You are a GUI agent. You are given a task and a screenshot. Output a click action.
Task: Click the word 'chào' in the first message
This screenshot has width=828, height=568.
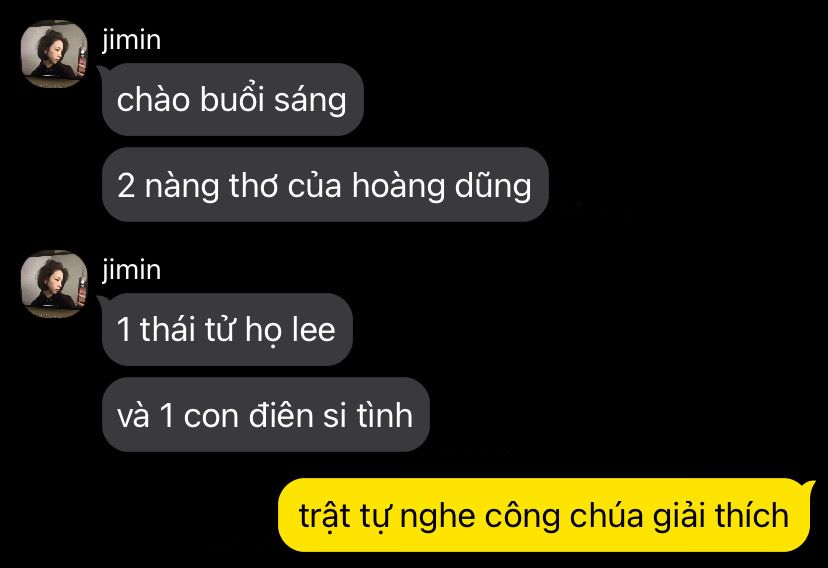153,99
